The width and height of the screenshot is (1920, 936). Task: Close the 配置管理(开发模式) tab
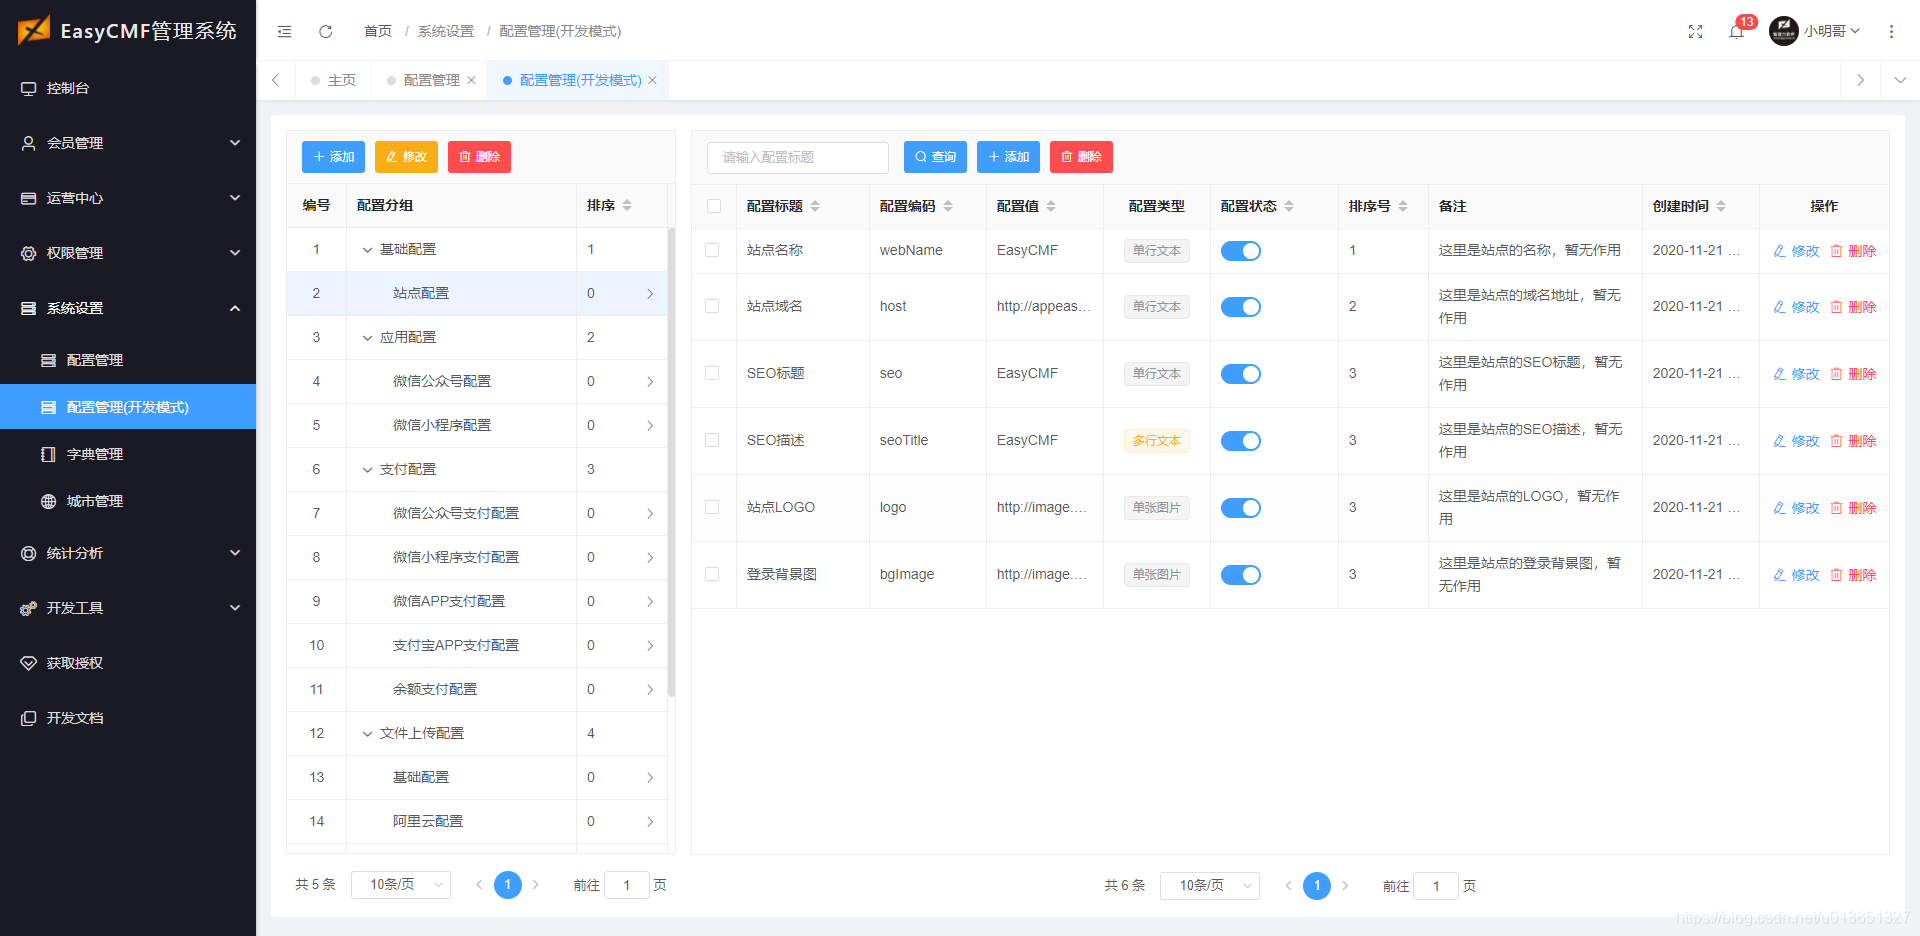pyautogui.click(x=652, y=80)
